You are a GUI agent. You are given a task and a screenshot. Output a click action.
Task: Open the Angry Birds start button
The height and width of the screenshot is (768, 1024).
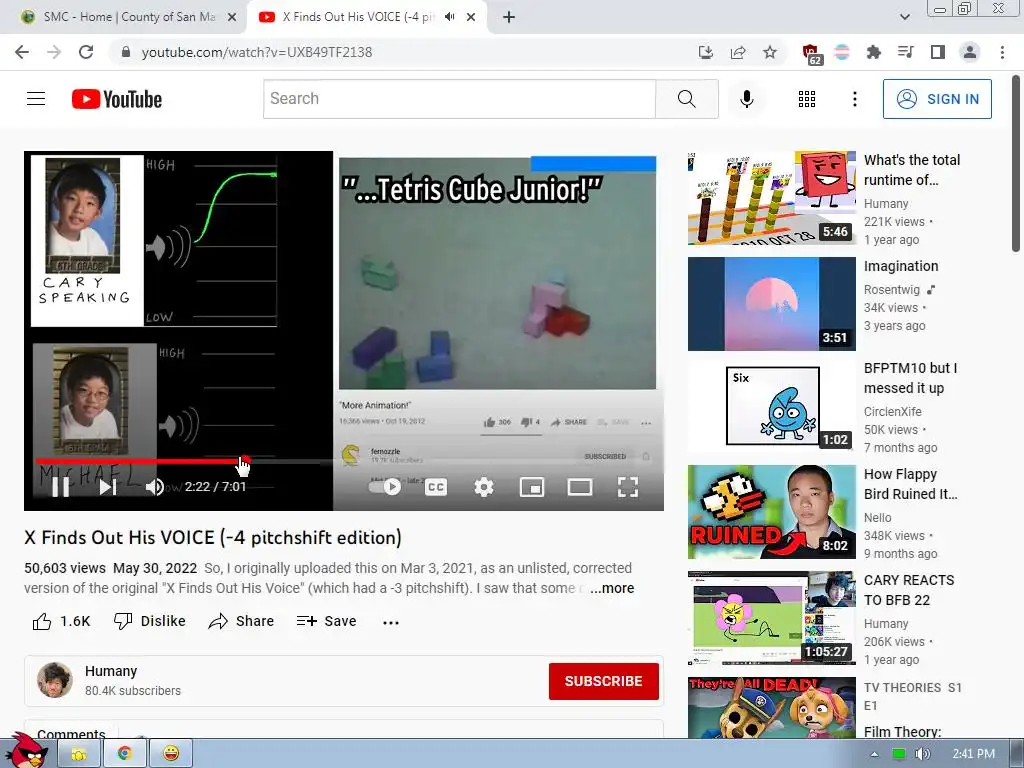pos(27,751)
